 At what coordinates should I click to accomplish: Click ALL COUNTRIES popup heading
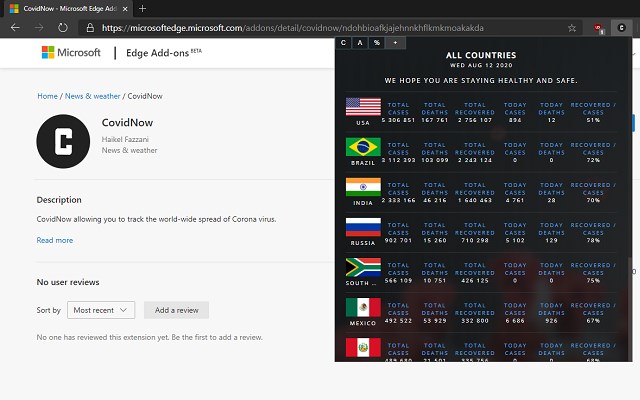481,55
